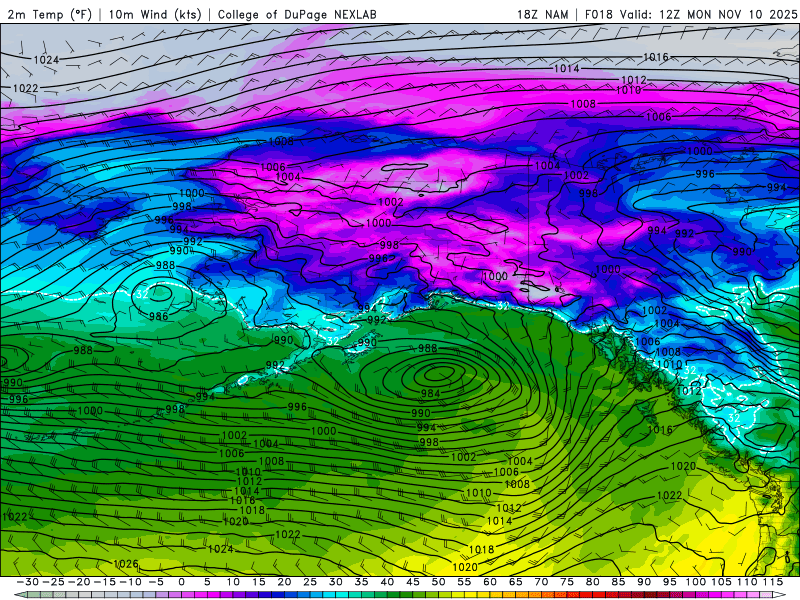Image resolution: width=800 pixels, height=600 pixels.
Task: Click the 20 tick on the temperature scale
Action: [284, 582]
